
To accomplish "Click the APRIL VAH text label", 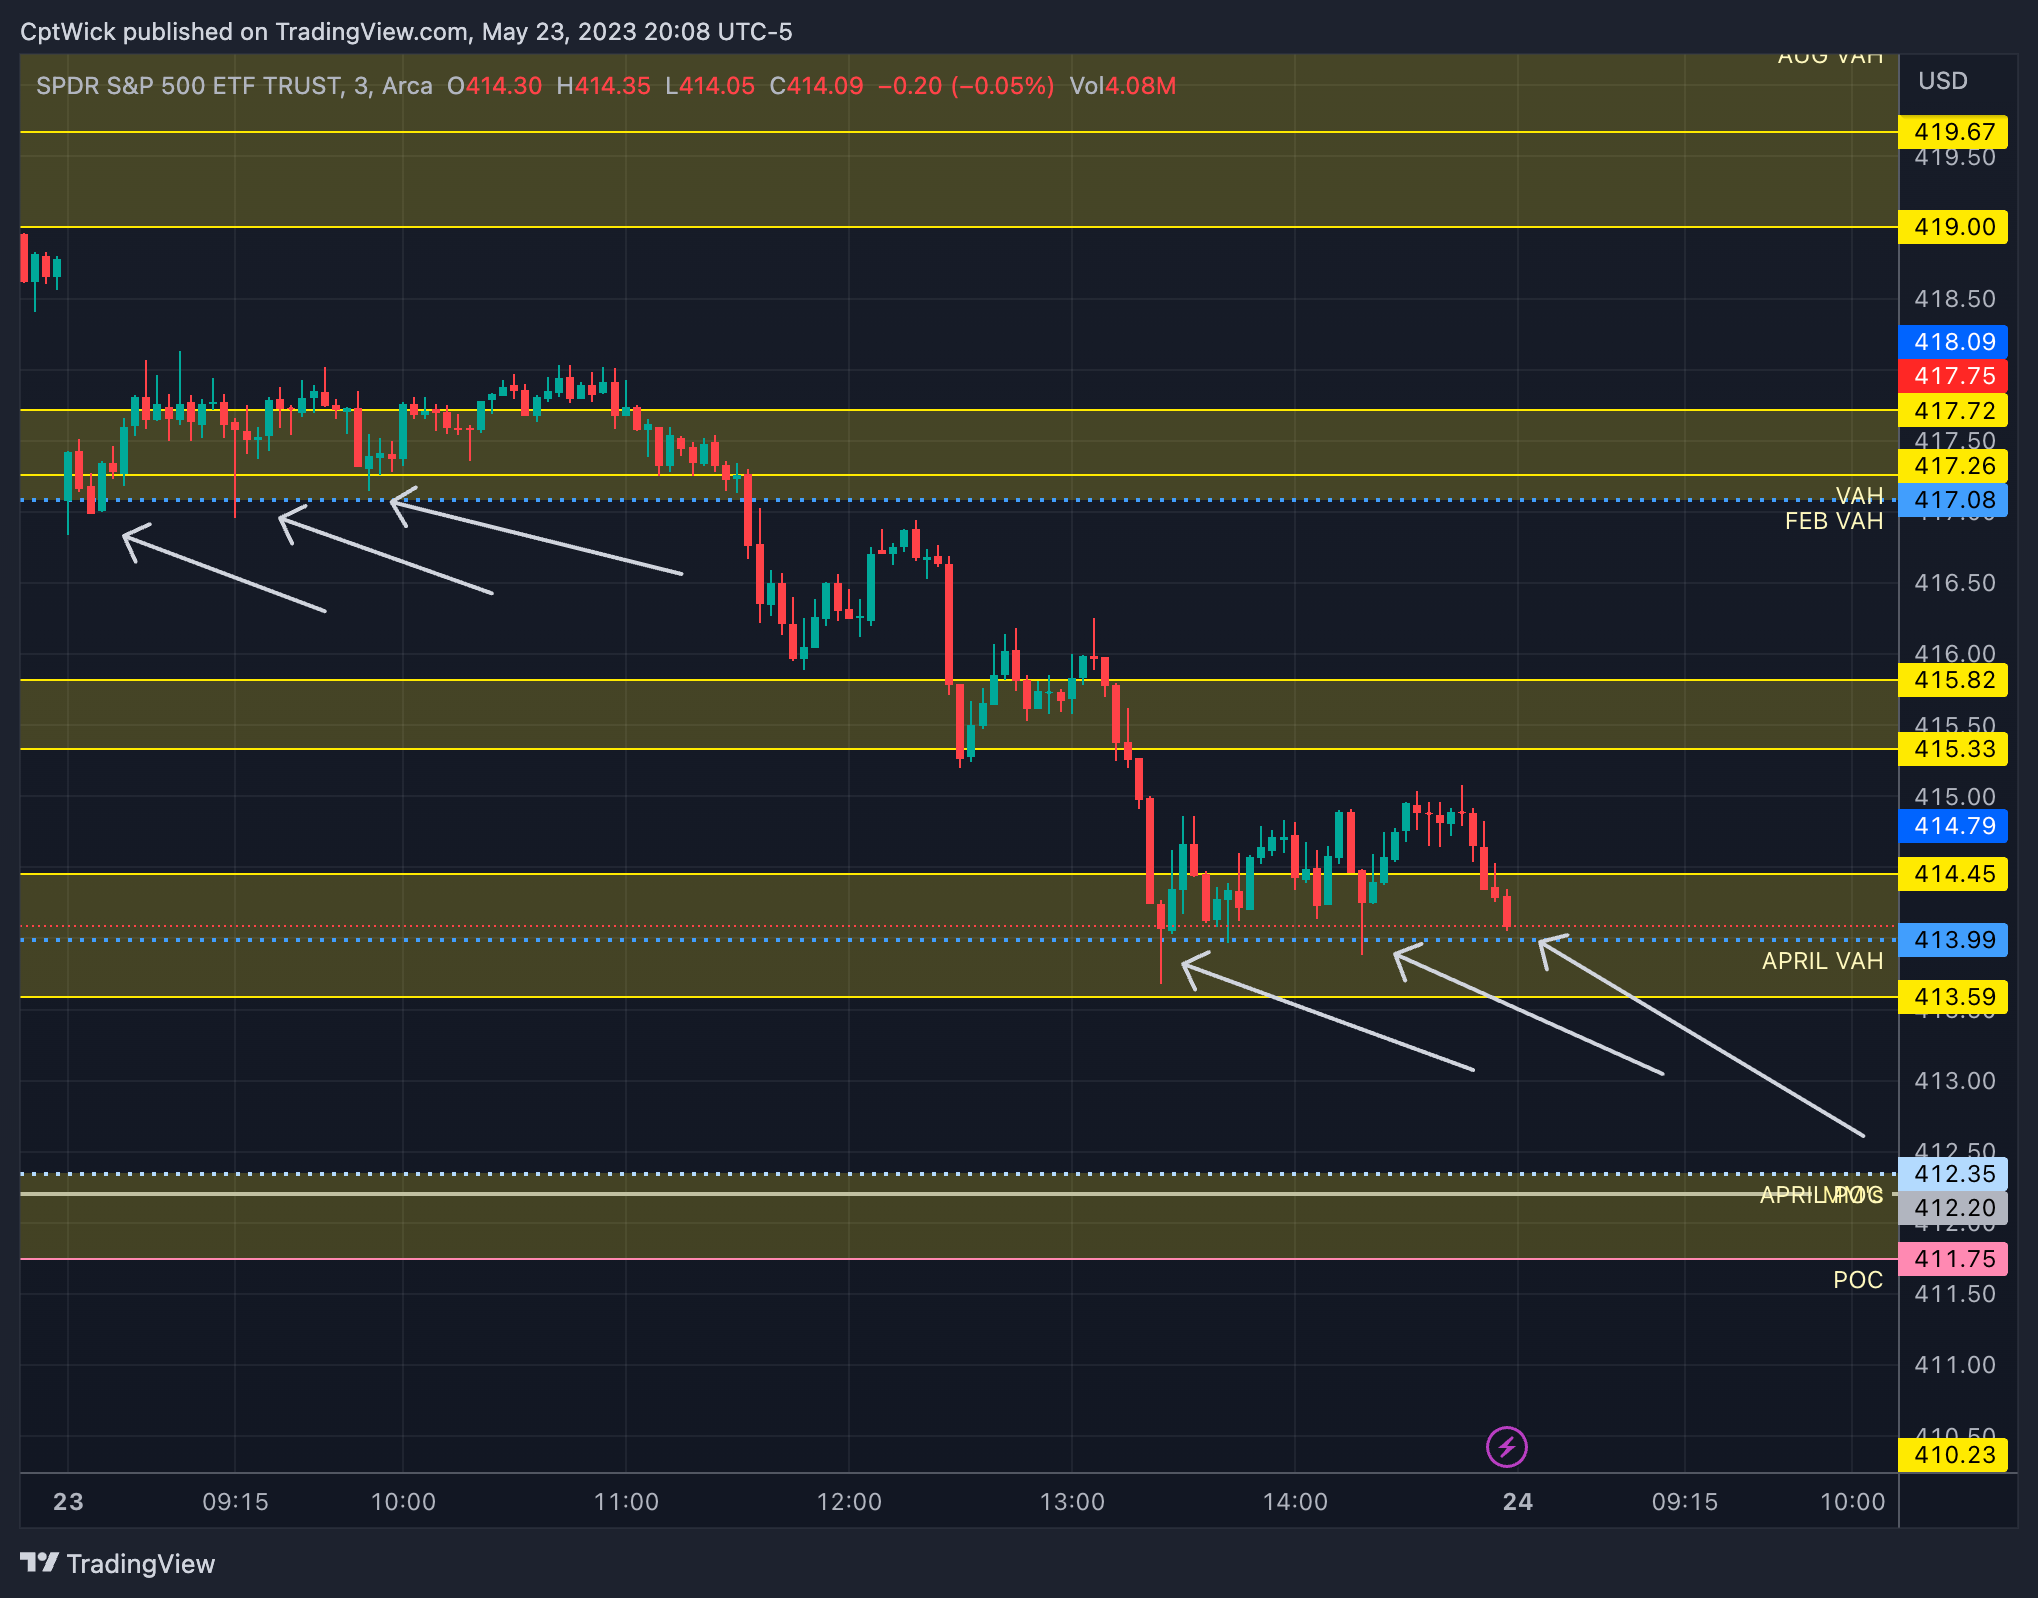I will point(1821,961).
